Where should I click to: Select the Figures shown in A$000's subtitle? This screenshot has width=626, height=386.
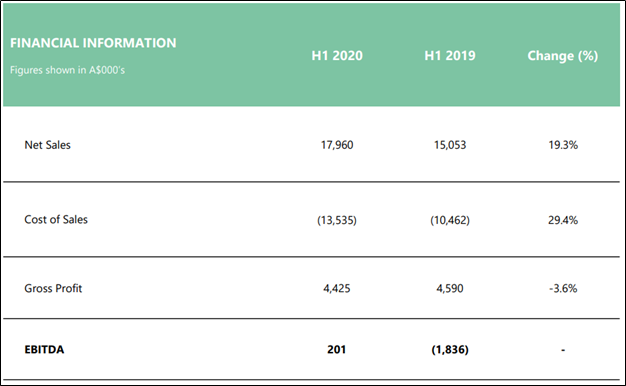[67, 70]
